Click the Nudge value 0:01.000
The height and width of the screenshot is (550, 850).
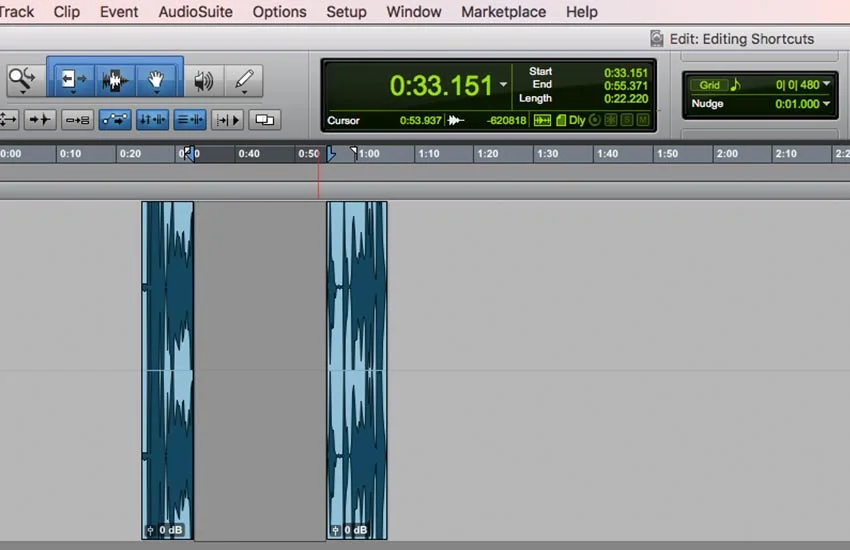797,103
